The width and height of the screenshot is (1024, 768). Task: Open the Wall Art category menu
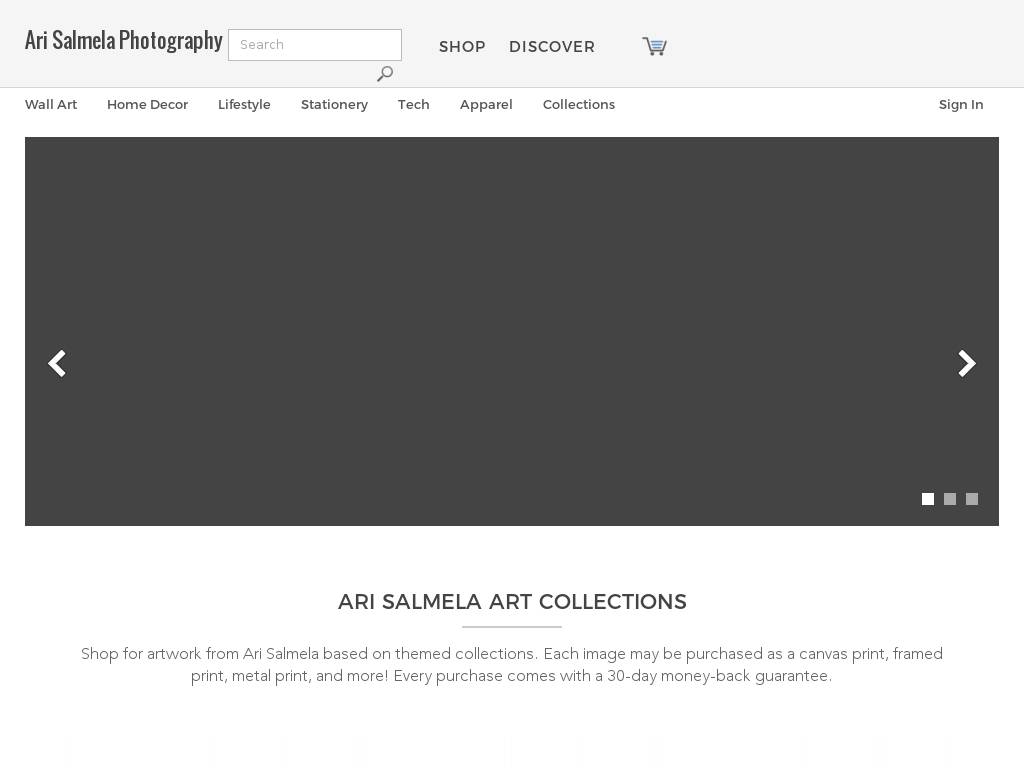point(51,104)
